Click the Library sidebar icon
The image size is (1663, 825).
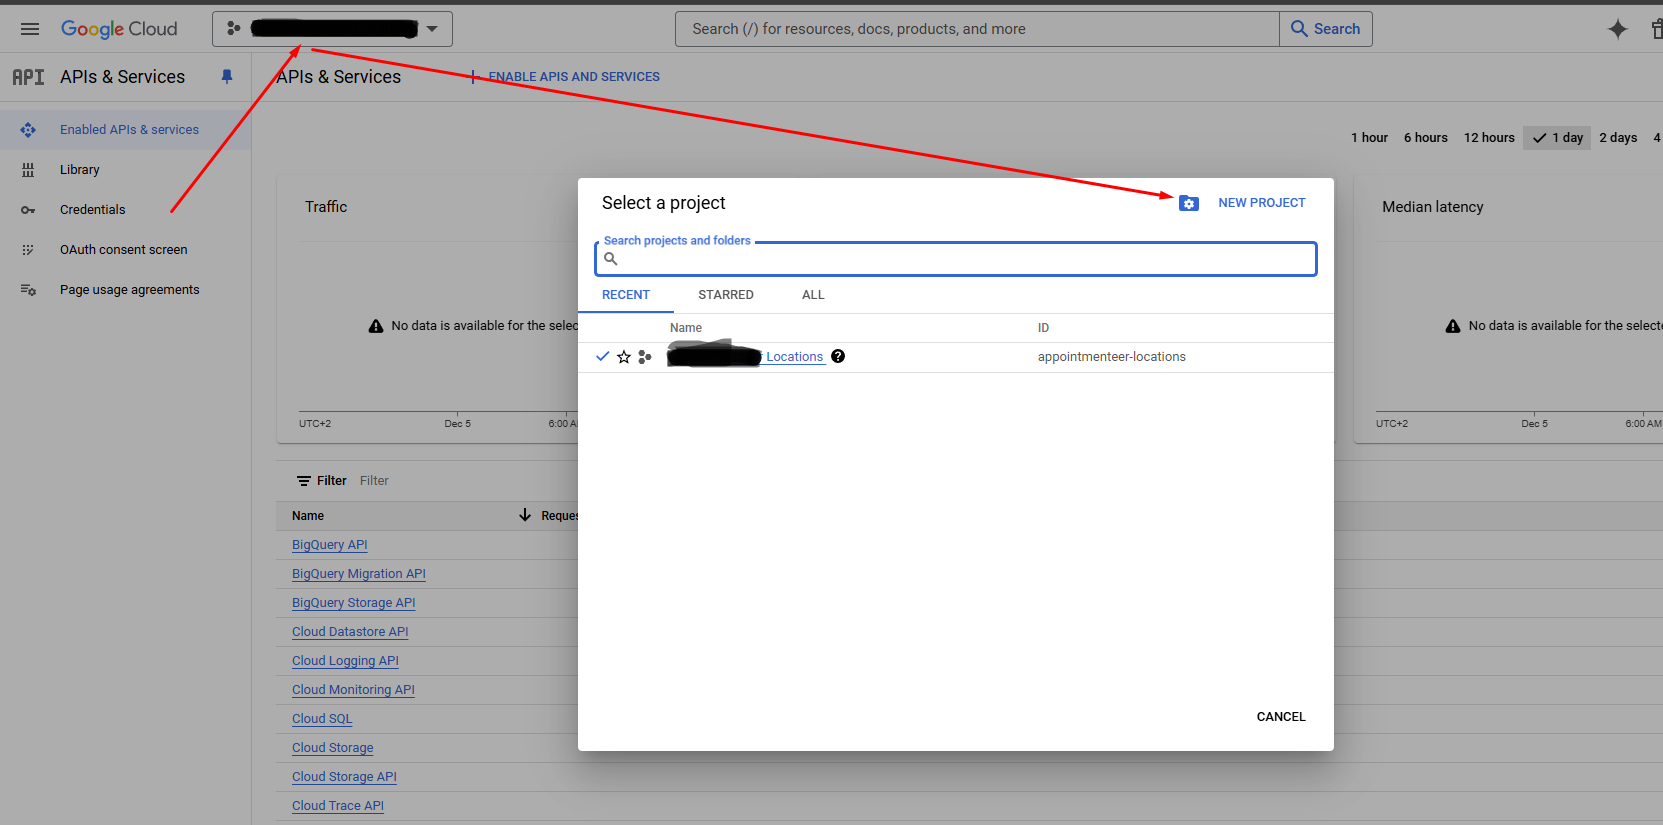28,170
